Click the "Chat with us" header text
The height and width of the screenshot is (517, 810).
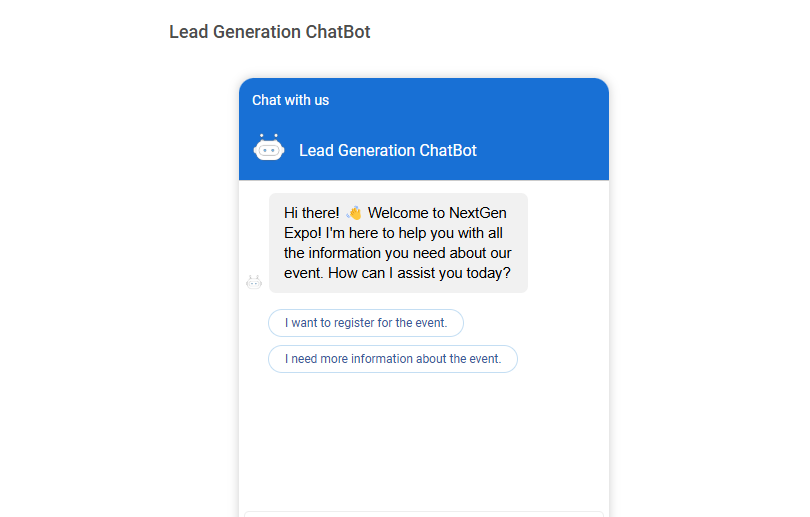click(x=290, y=100)
